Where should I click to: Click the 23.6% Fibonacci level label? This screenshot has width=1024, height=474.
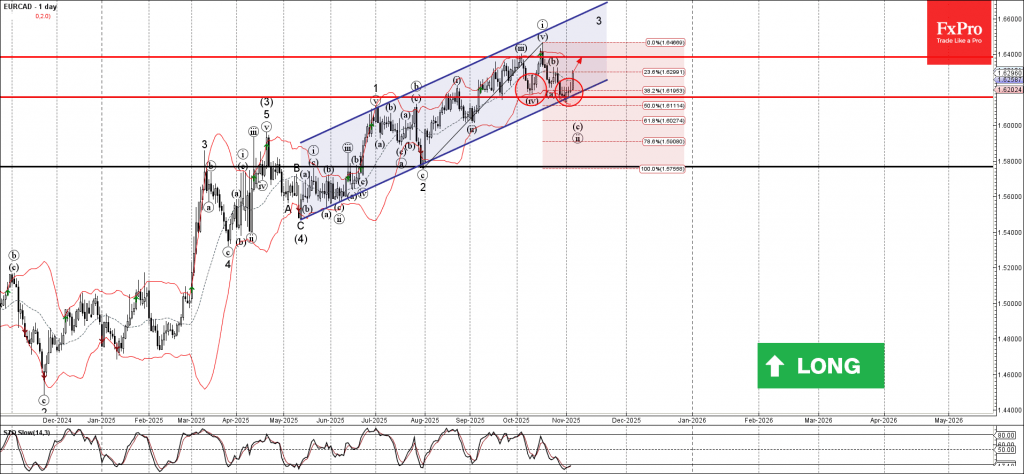pyautogui.click(x=663, y=72)
